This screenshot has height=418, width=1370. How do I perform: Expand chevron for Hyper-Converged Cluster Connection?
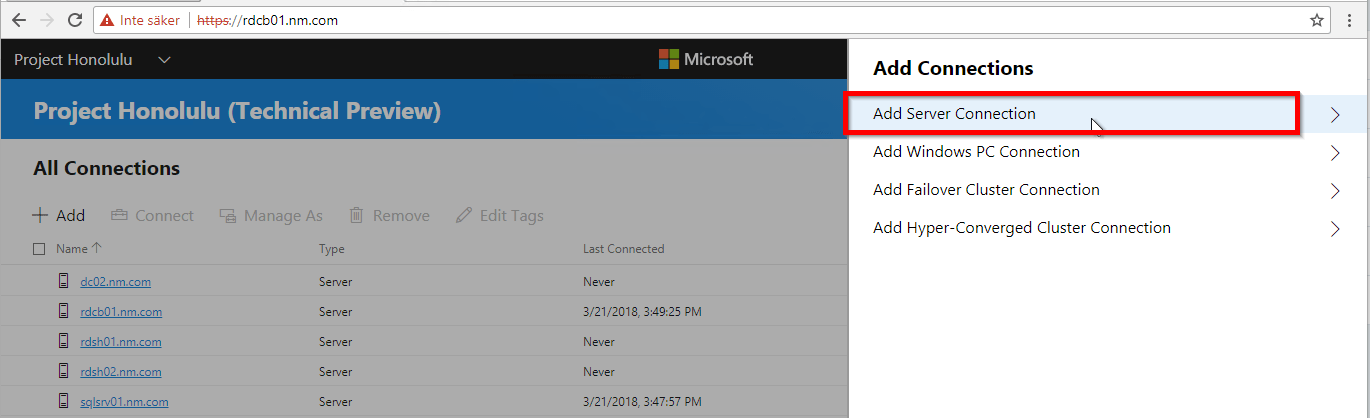click(x=1335, y=229)
